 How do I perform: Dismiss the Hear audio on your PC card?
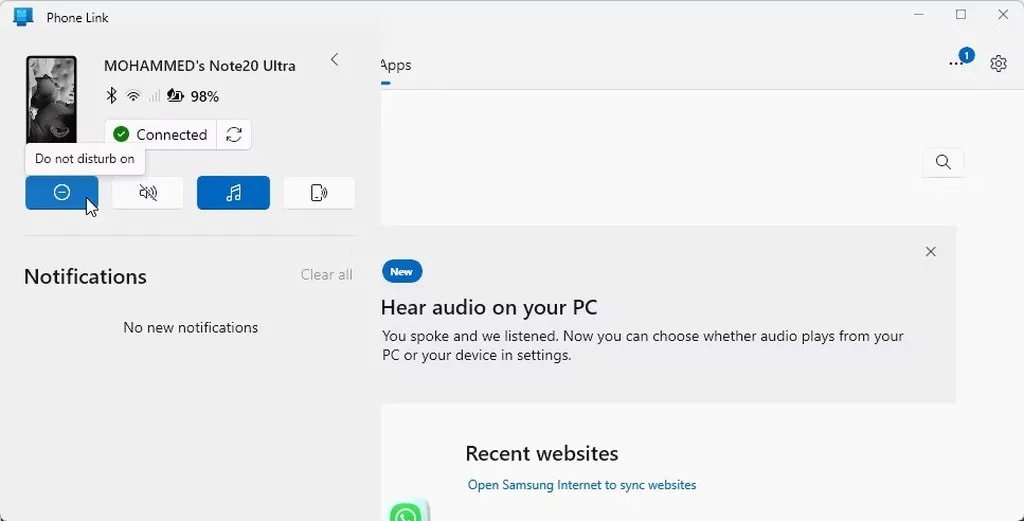(x=931, y=252)
